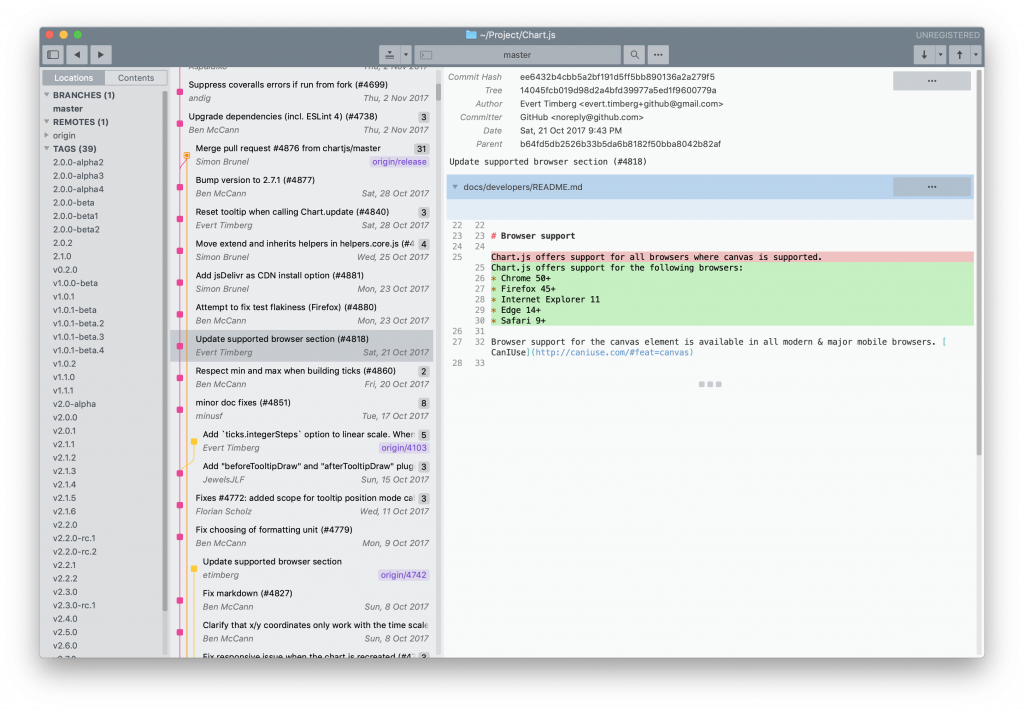
Task: Click the origin/4103 branch label
Action: 404,448
